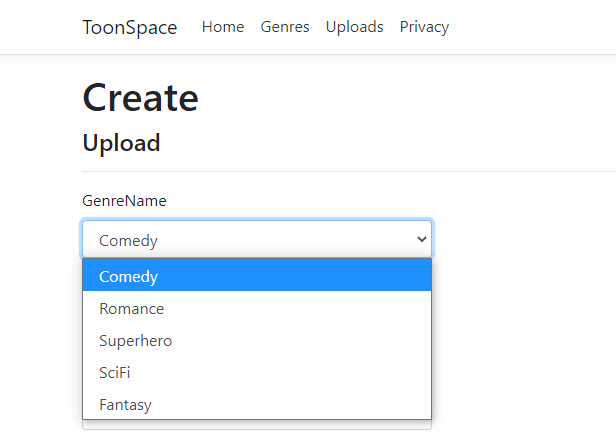
Task: Pick Superhero genre option
Action: click(257, 340)
